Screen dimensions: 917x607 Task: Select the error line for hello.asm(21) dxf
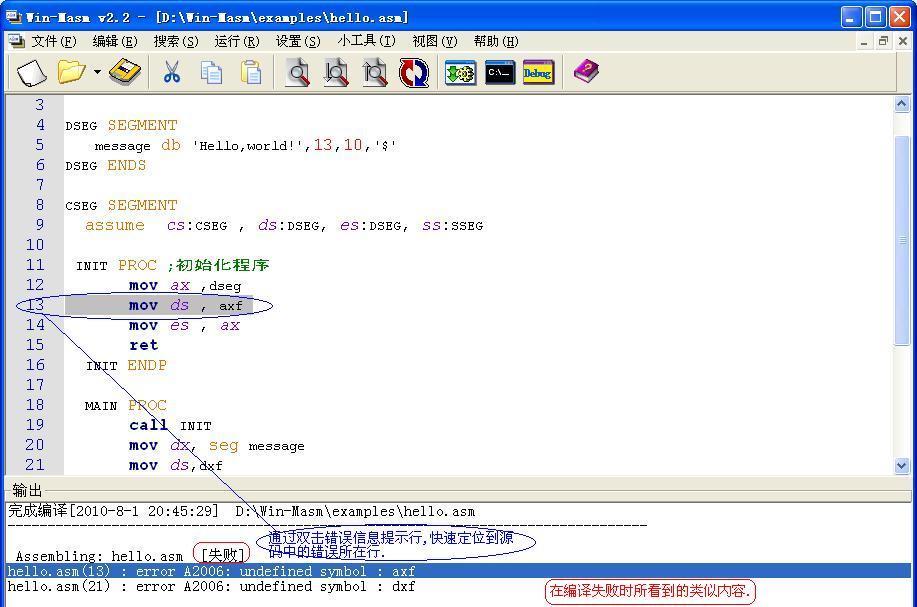[211, 586]
